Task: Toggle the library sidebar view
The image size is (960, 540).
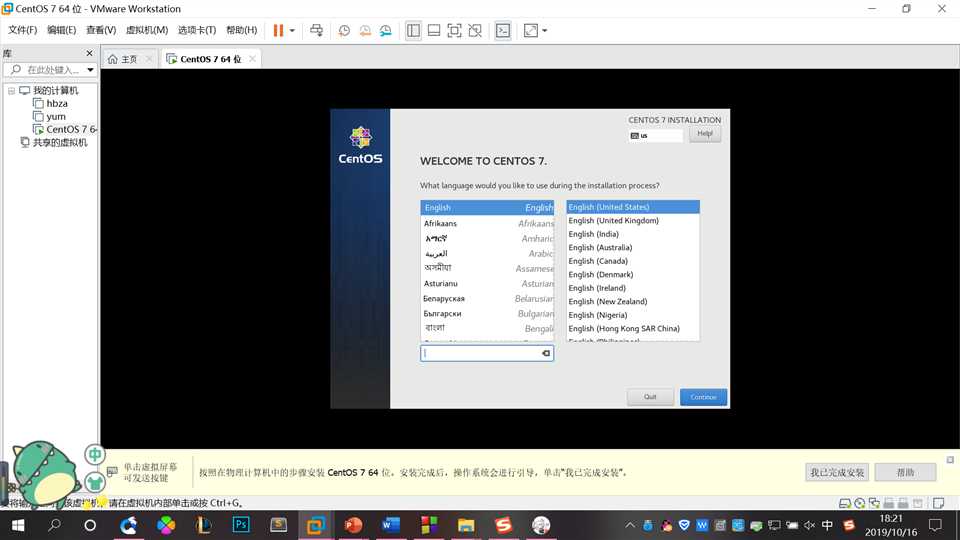Action: pyautogui.click(x=413, y=31)
